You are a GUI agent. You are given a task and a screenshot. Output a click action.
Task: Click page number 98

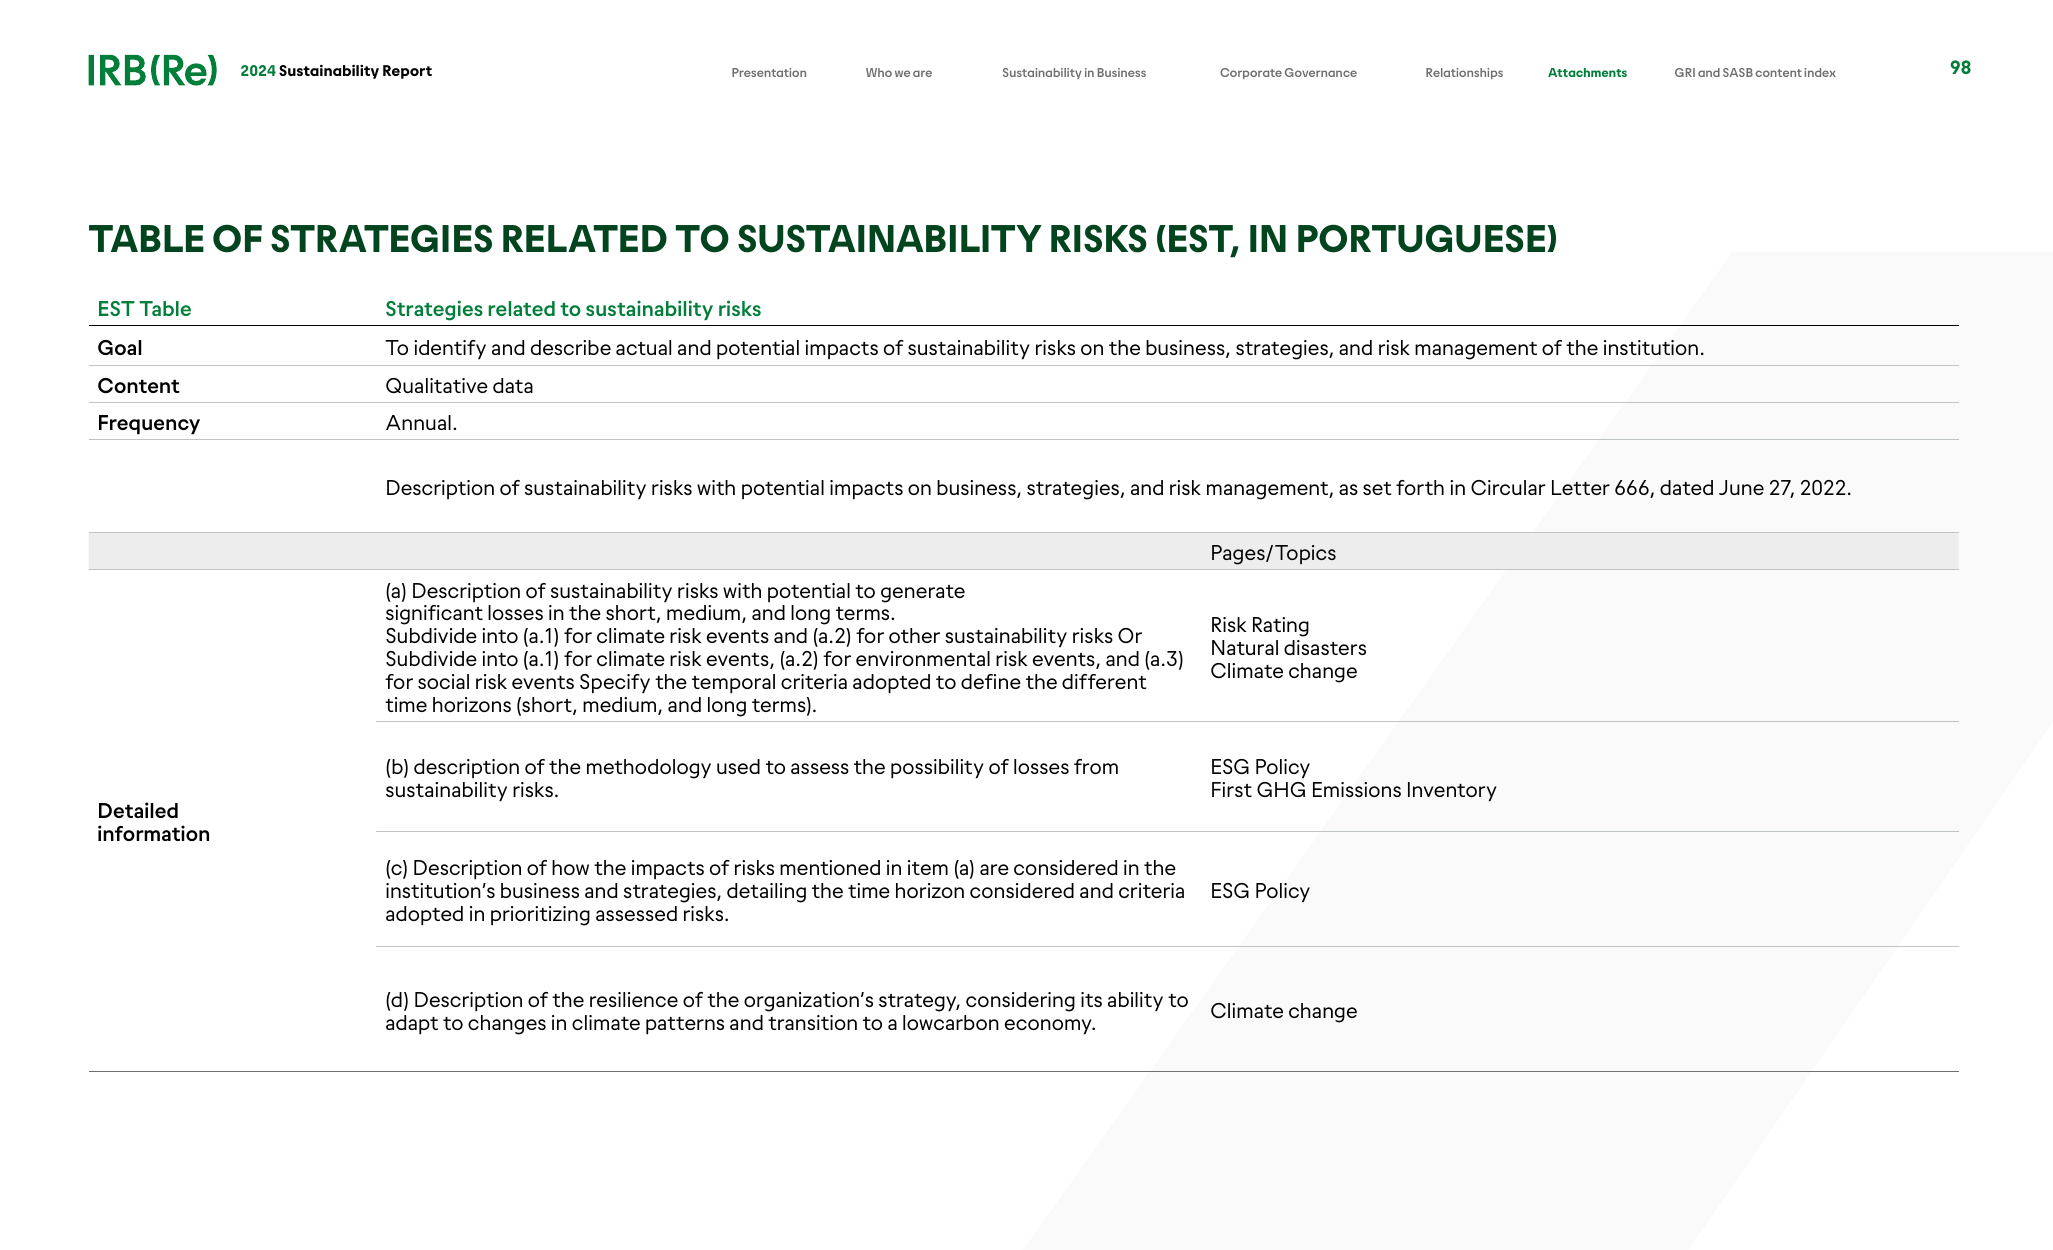click(1960, 68)
